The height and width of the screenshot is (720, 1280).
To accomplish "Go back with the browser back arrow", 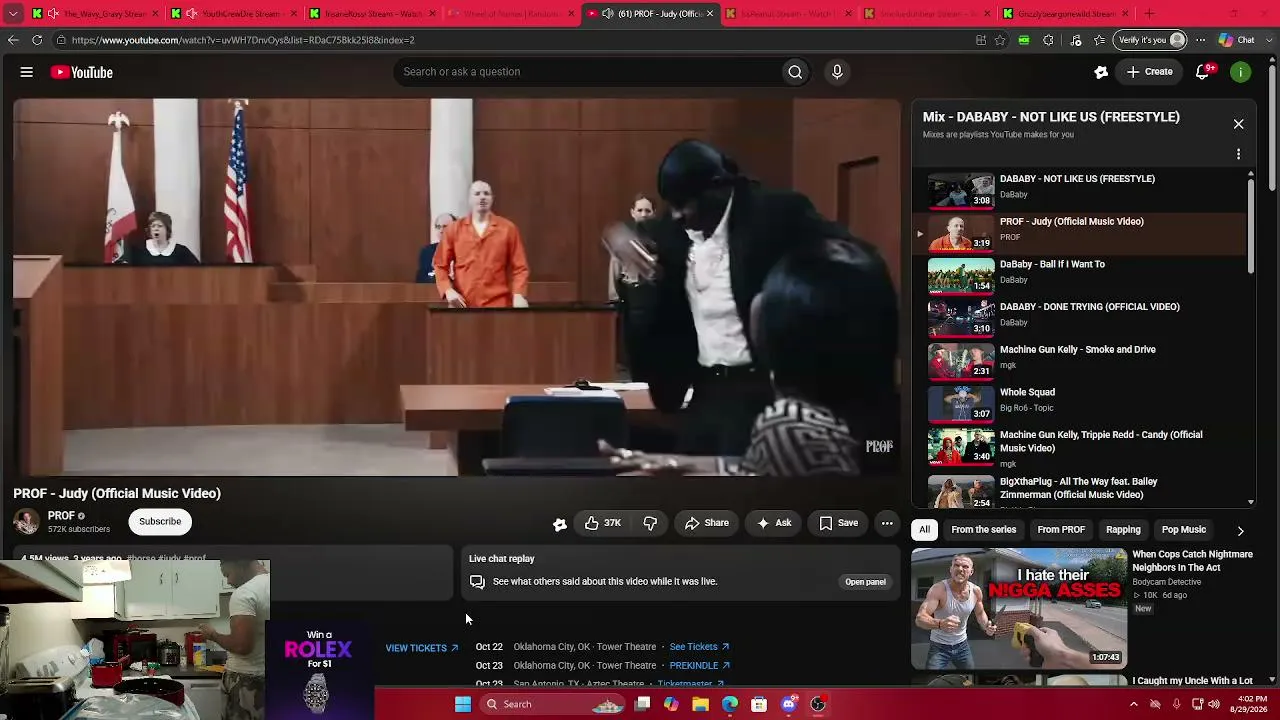I will 13,40.
